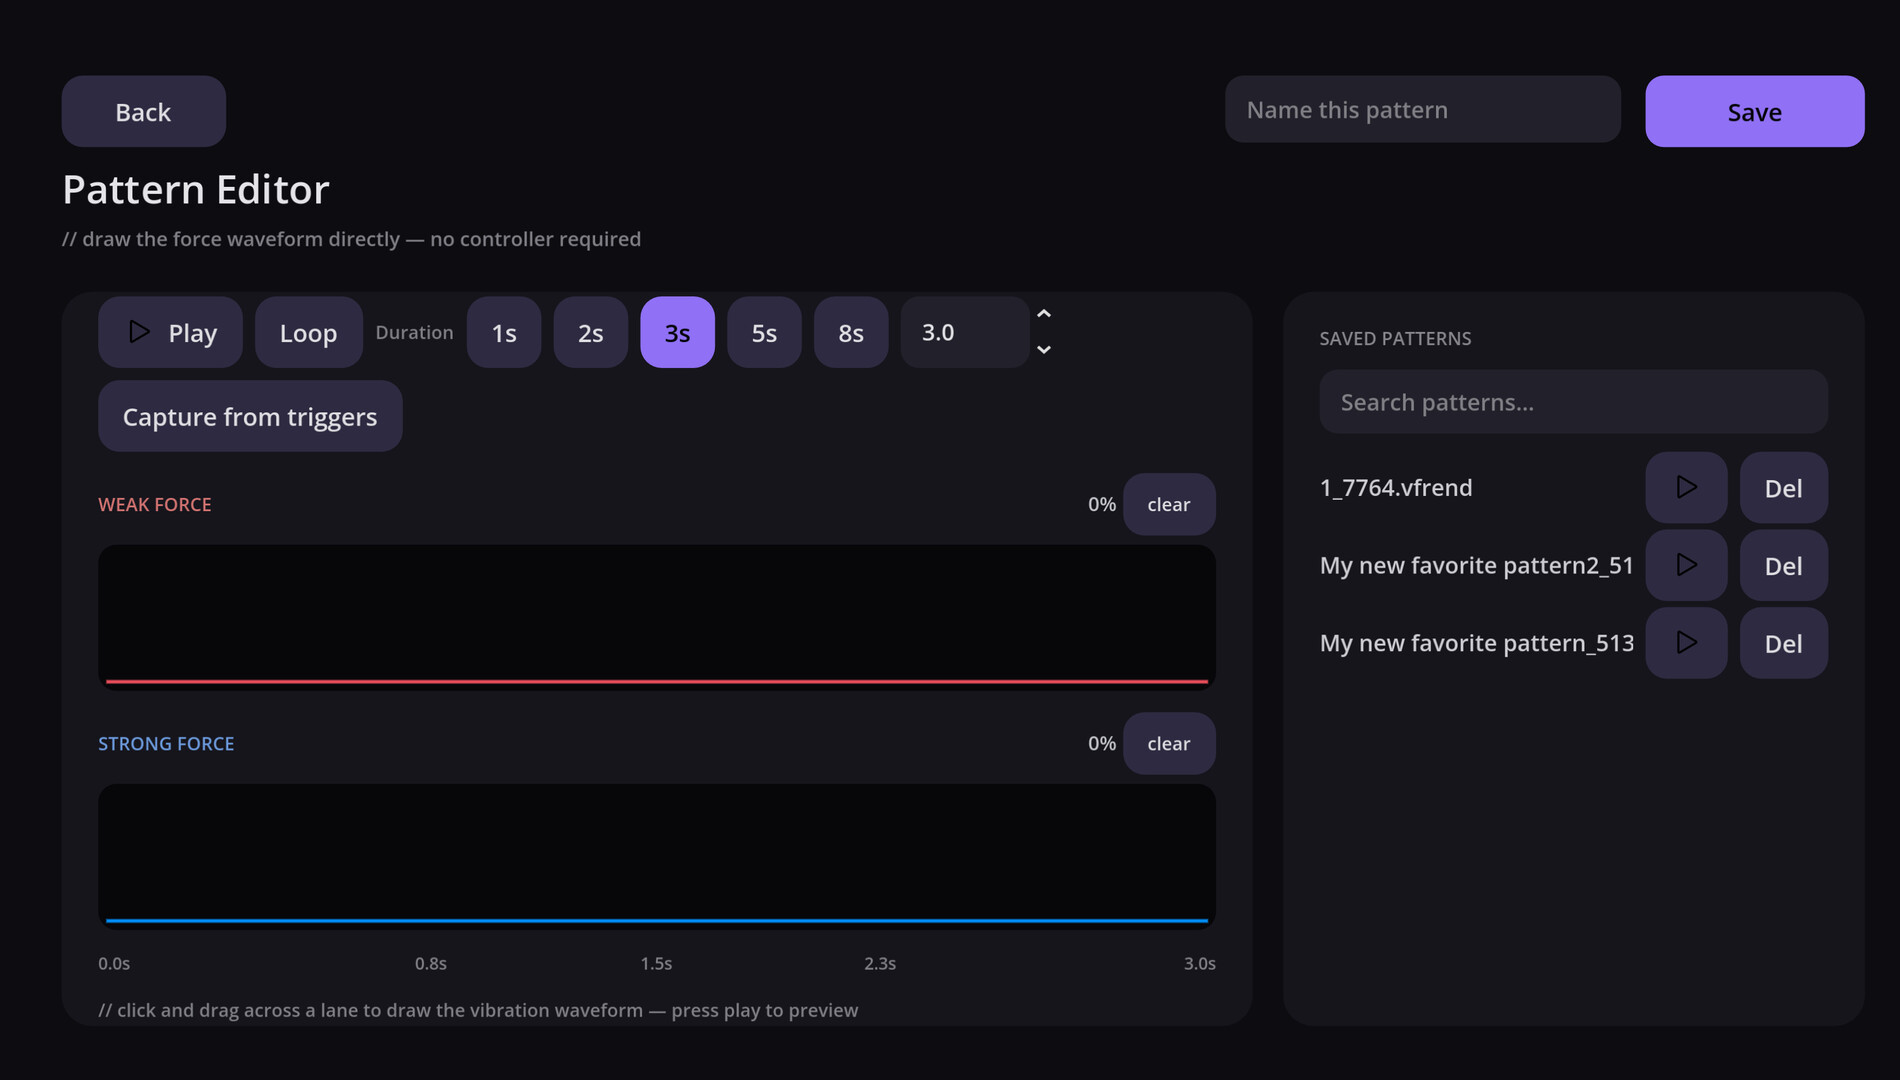Image resolution: width=1900 pixels, height=1080 pixels.
Task: Click the Back button
Action: 143,111
